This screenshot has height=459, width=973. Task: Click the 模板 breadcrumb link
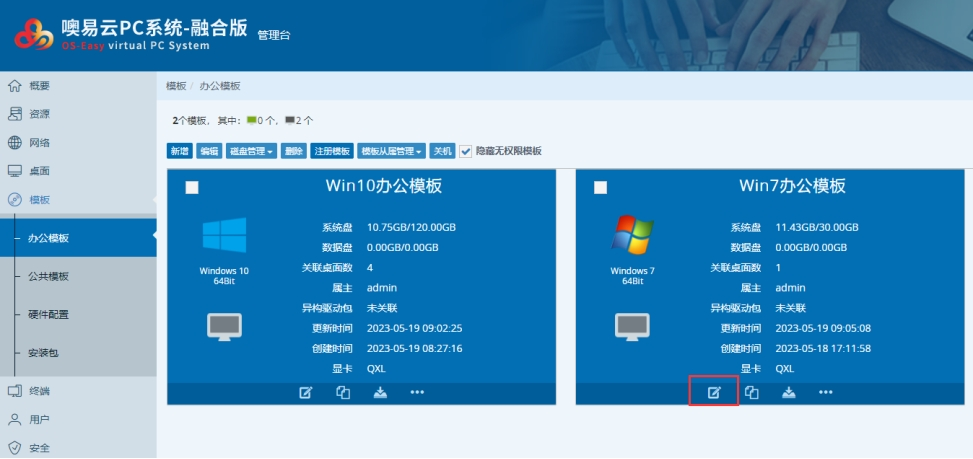[176, 86]
